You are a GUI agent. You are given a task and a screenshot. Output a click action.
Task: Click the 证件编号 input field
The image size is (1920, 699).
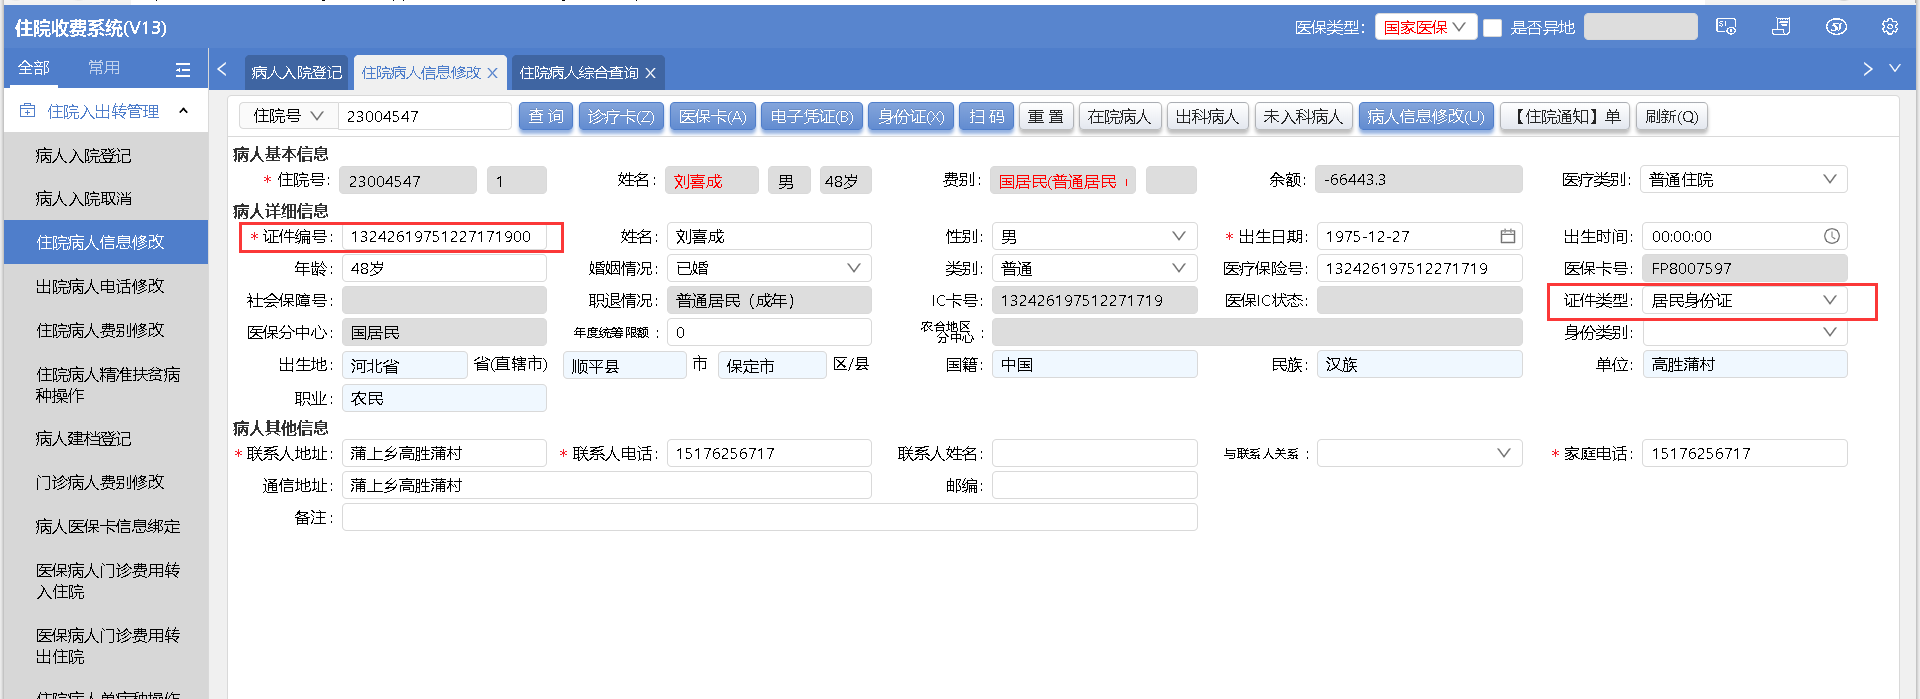(444, 236)
